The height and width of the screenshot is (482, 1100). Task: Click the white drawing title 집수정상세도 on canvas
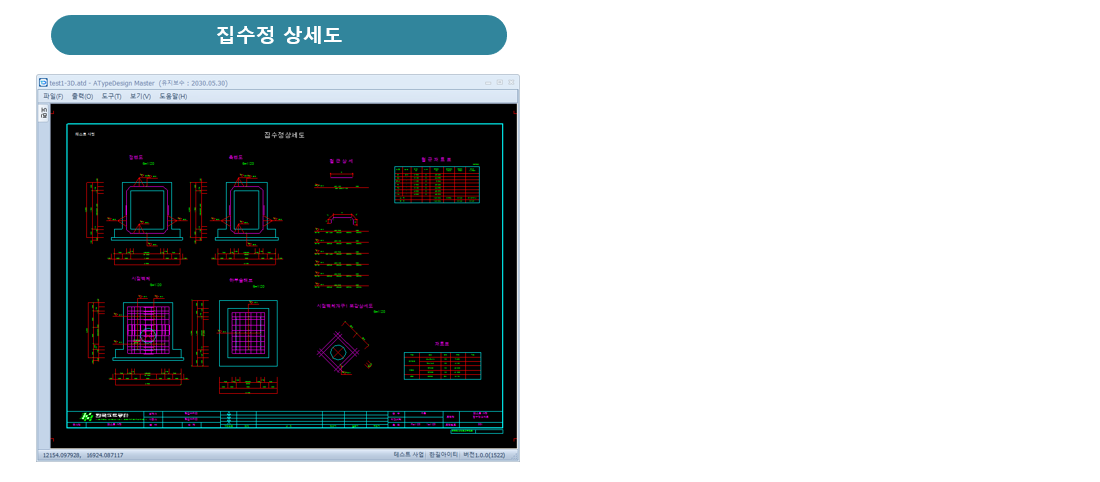284,135
